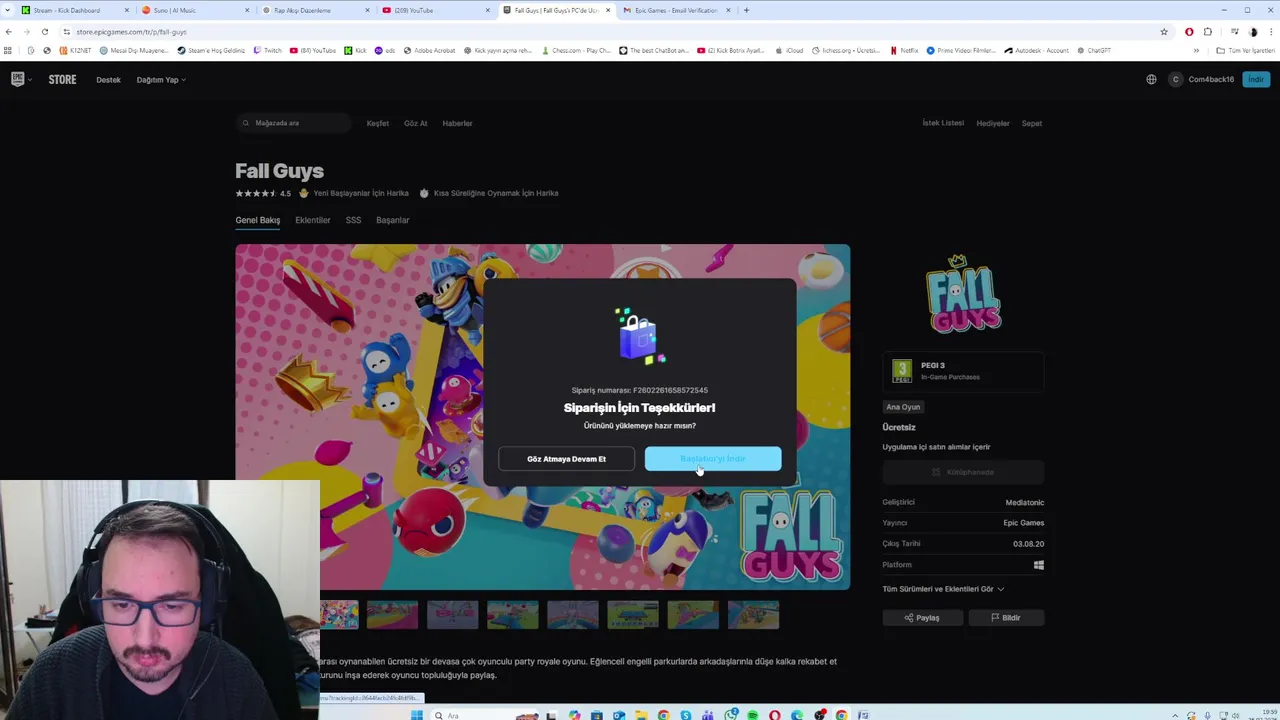This screenshot has width=1280, height=720.
Task: Click the Epic Games publisher link
Action: pyautogui.click(x=1024, y=523)
